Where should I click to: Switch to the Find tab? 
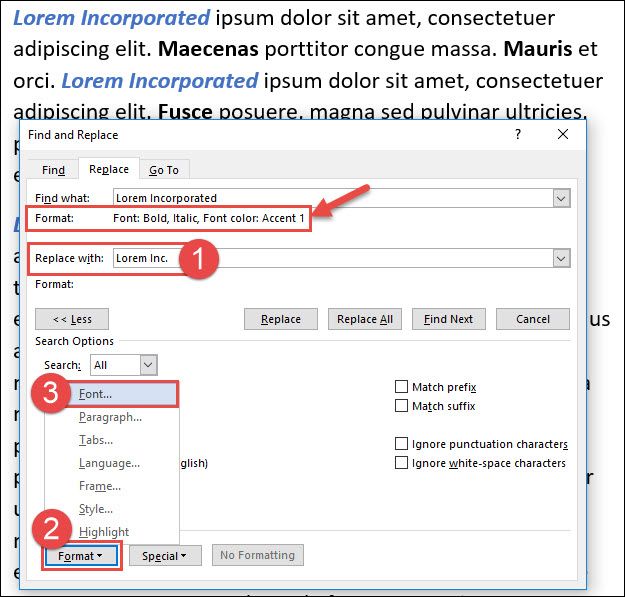coord(53,170)
